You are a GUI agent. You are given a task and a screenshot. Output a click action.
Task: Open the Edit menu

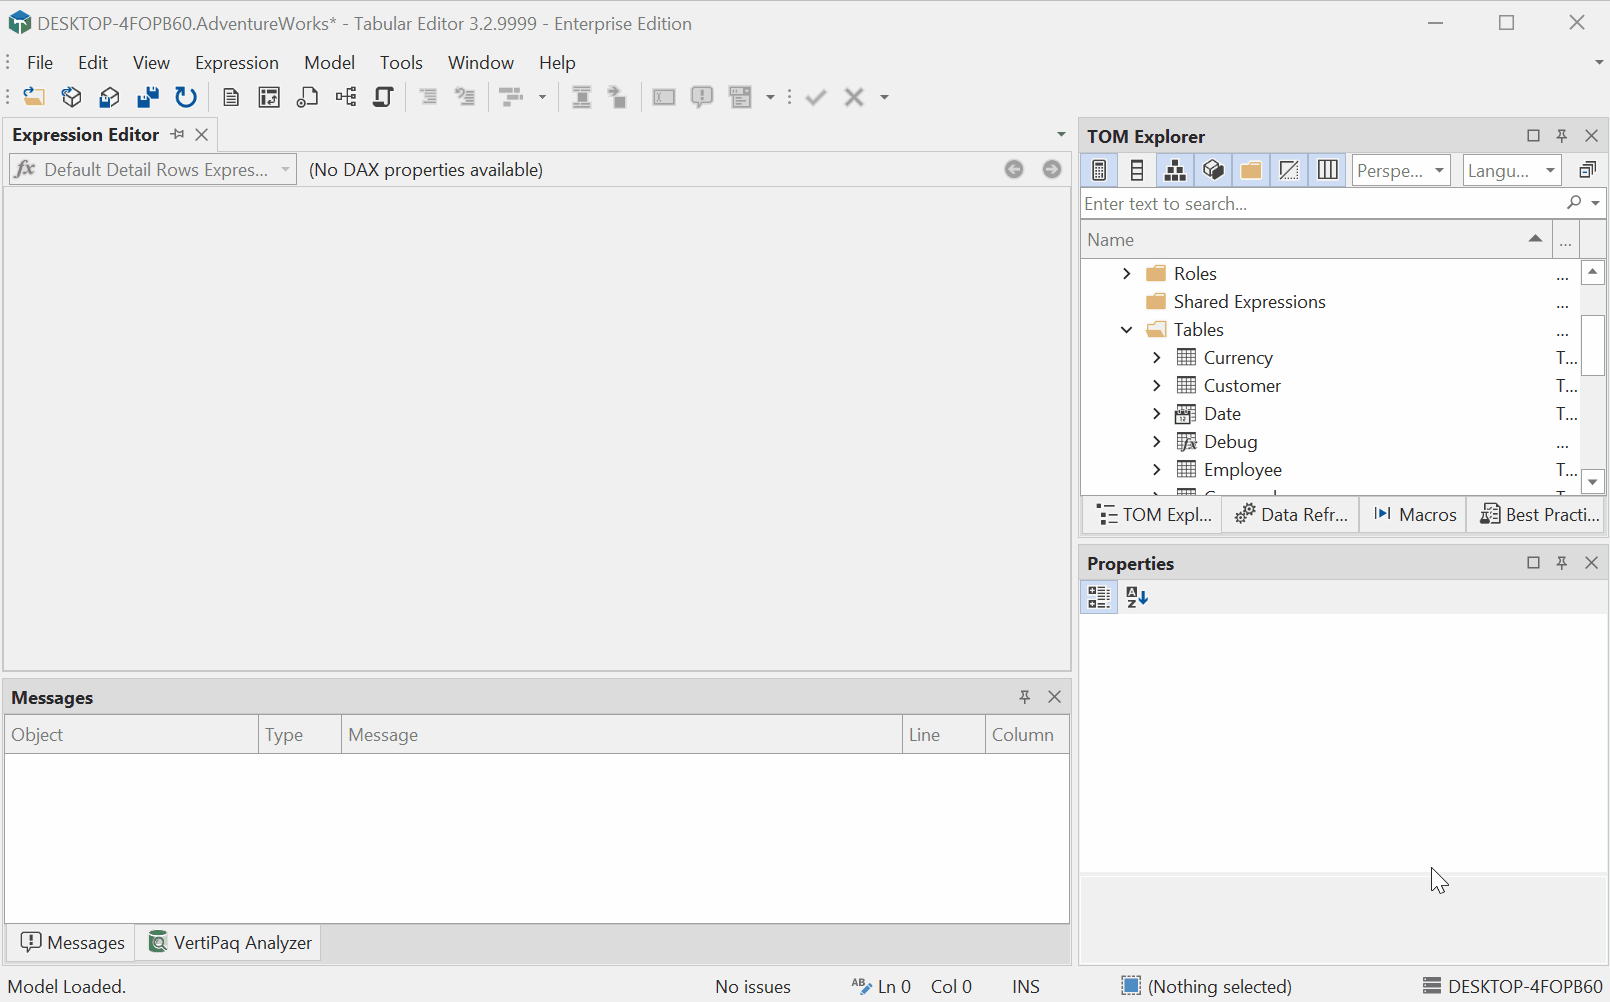pyautogui.click(x=93, y=62)
